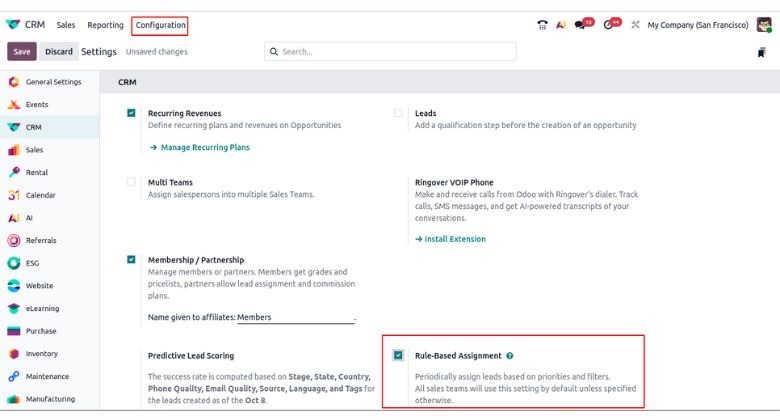This screenshot has width=780, height=420.
Task: Click the user avatar in top right
Action: [x=765, y=25]
